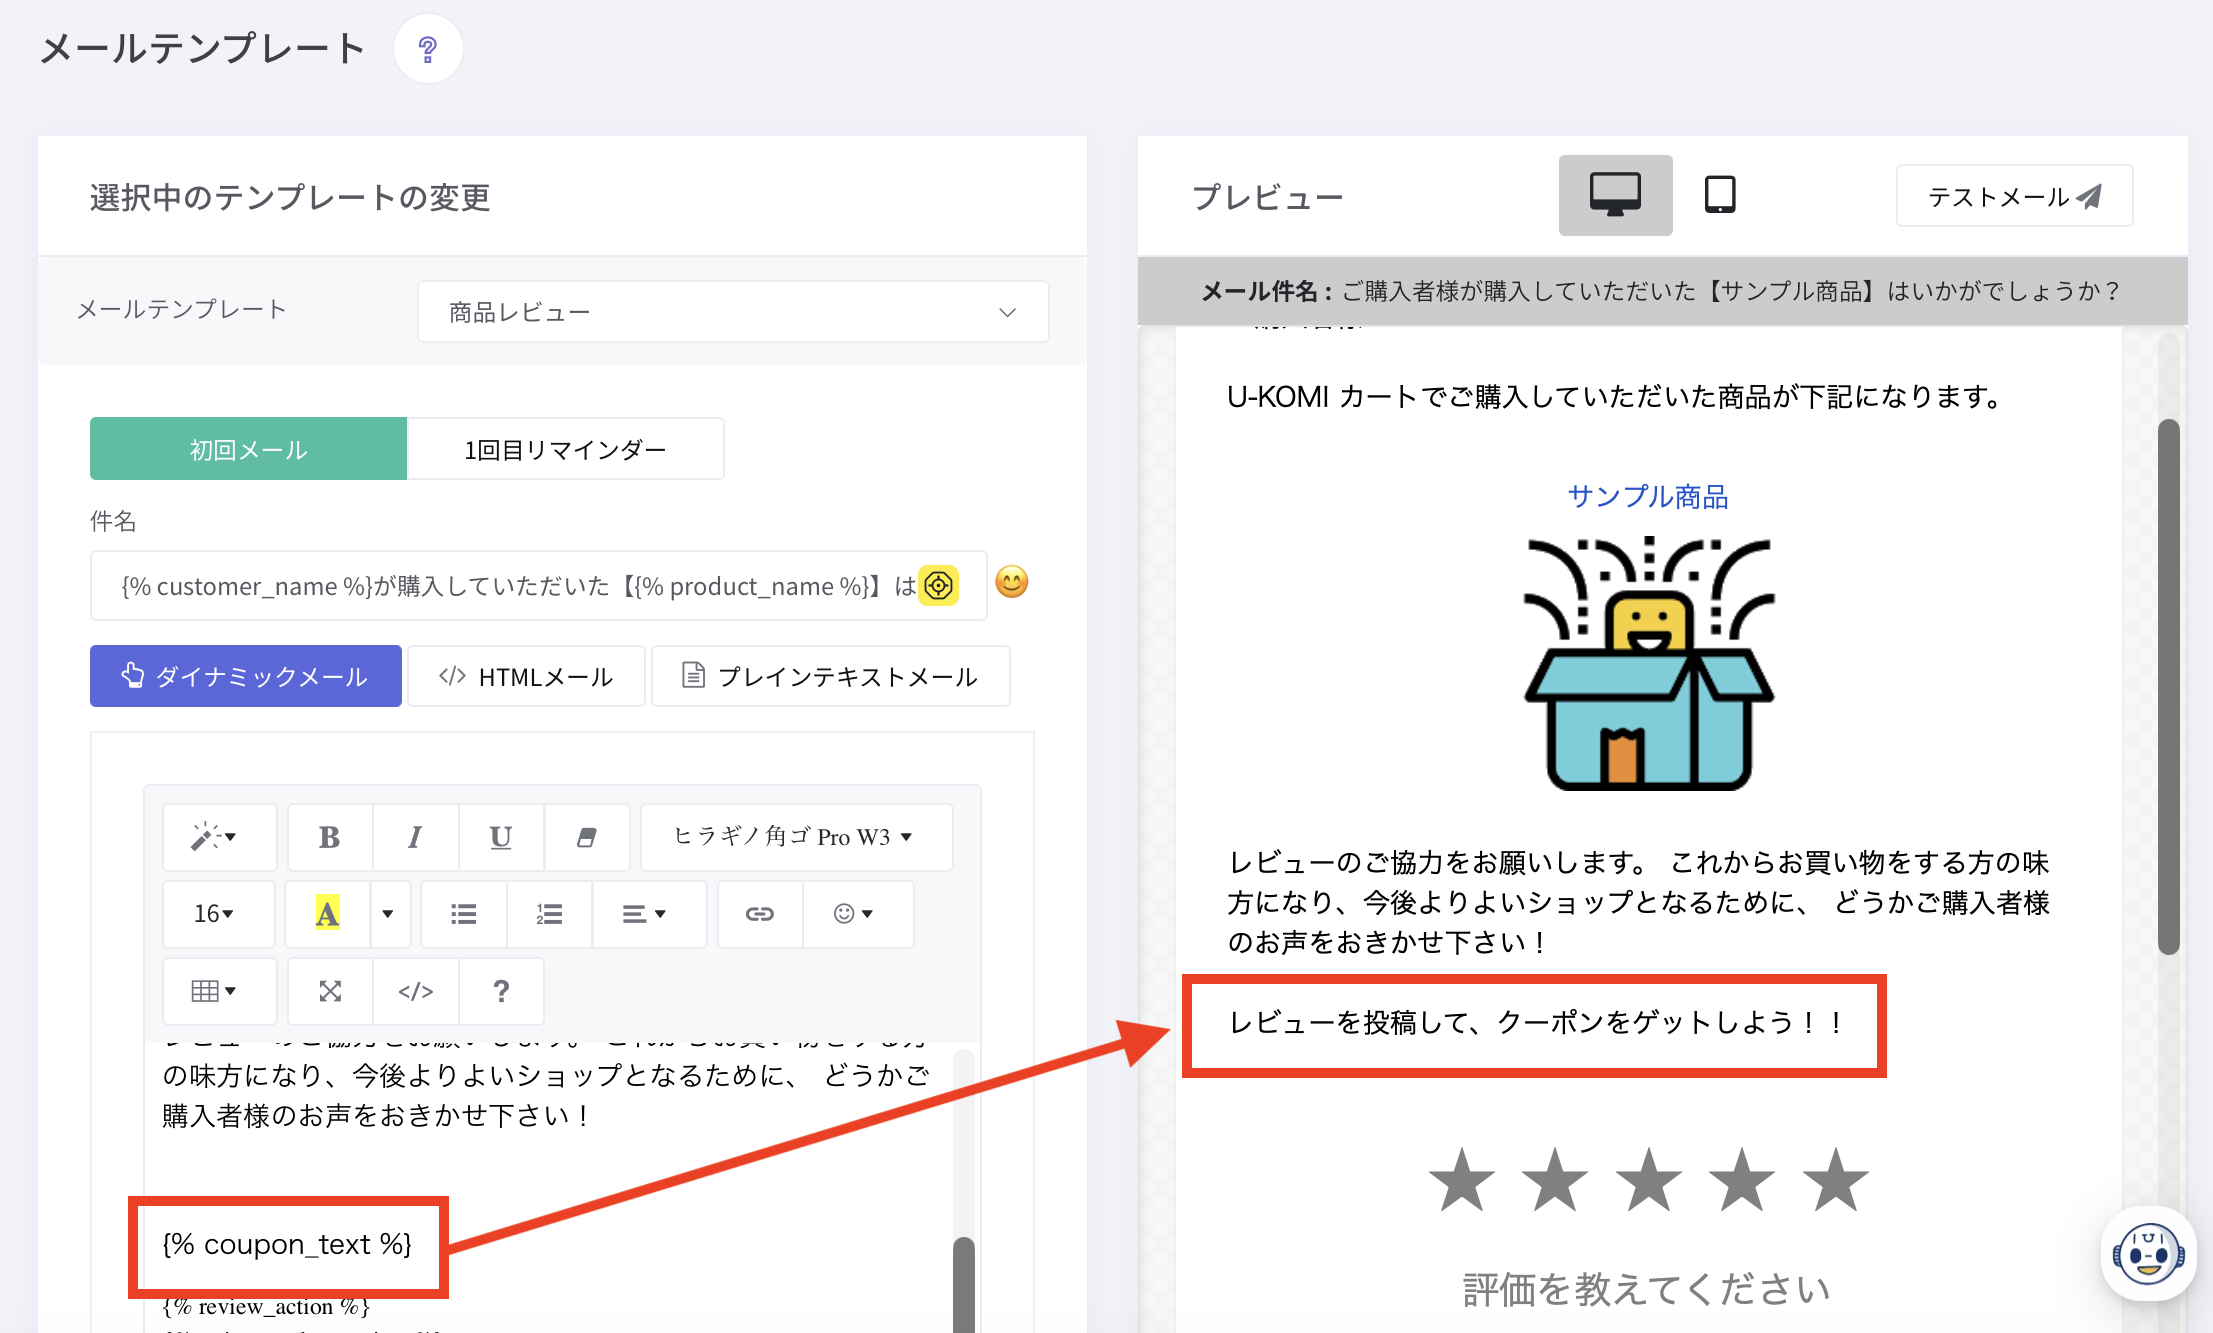Open the サンプル商品 link in the preview
2213x1333 pixels.
click(x=1647, y=496)
